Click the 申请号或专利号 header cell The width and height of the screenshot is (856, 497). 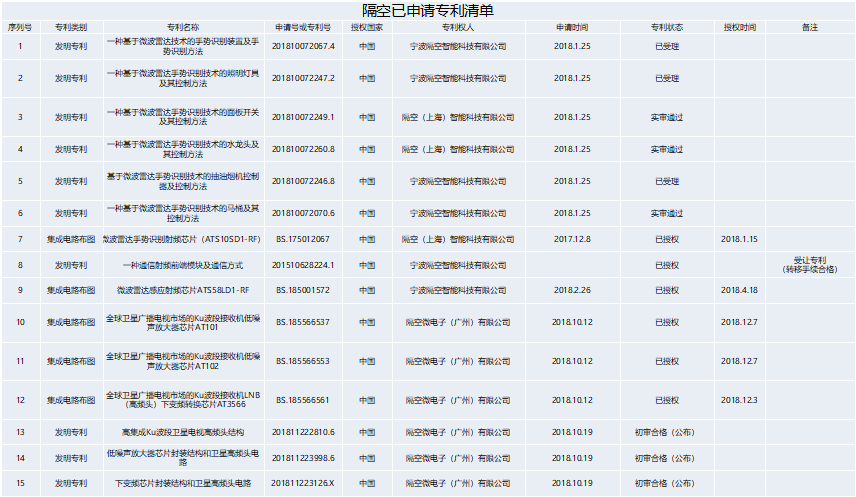click(303, 27)
